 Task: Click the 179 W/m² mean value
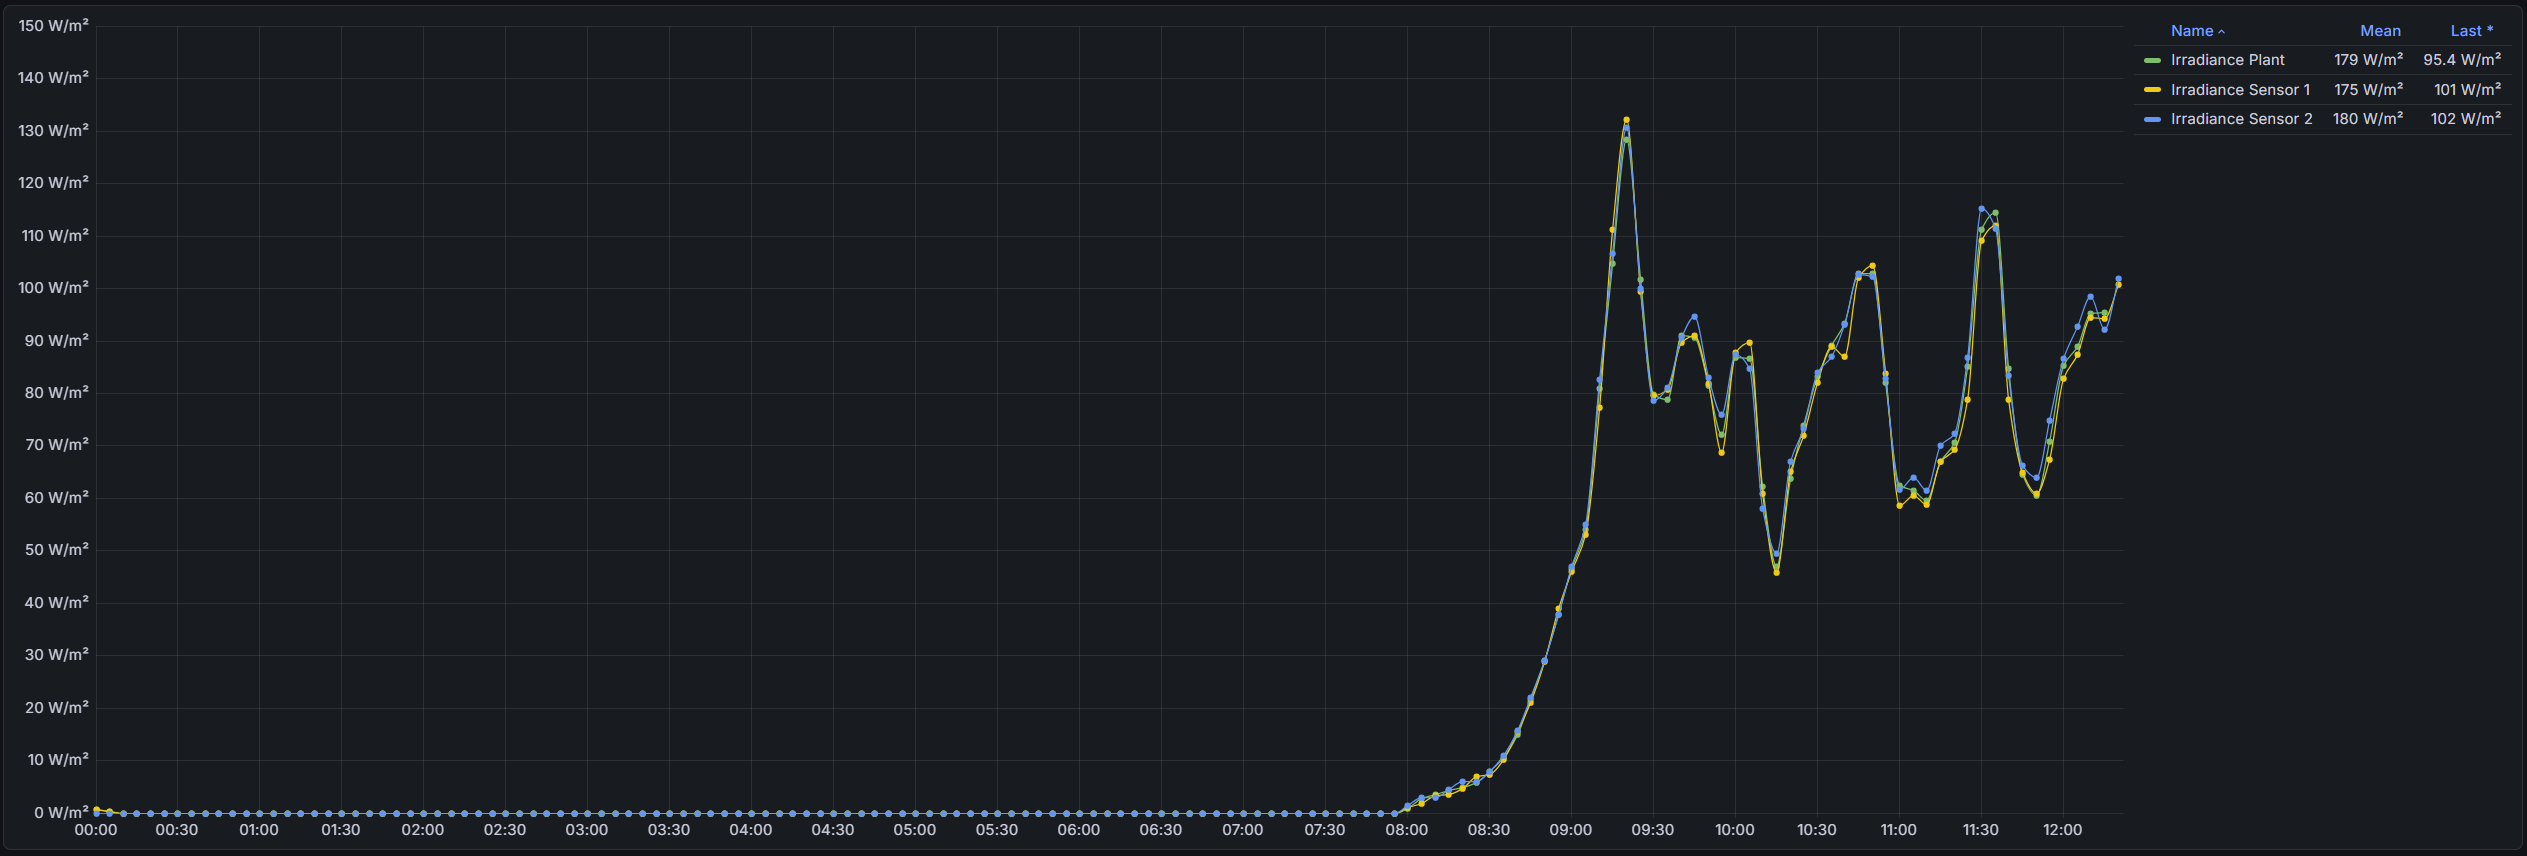point(2368,60)
